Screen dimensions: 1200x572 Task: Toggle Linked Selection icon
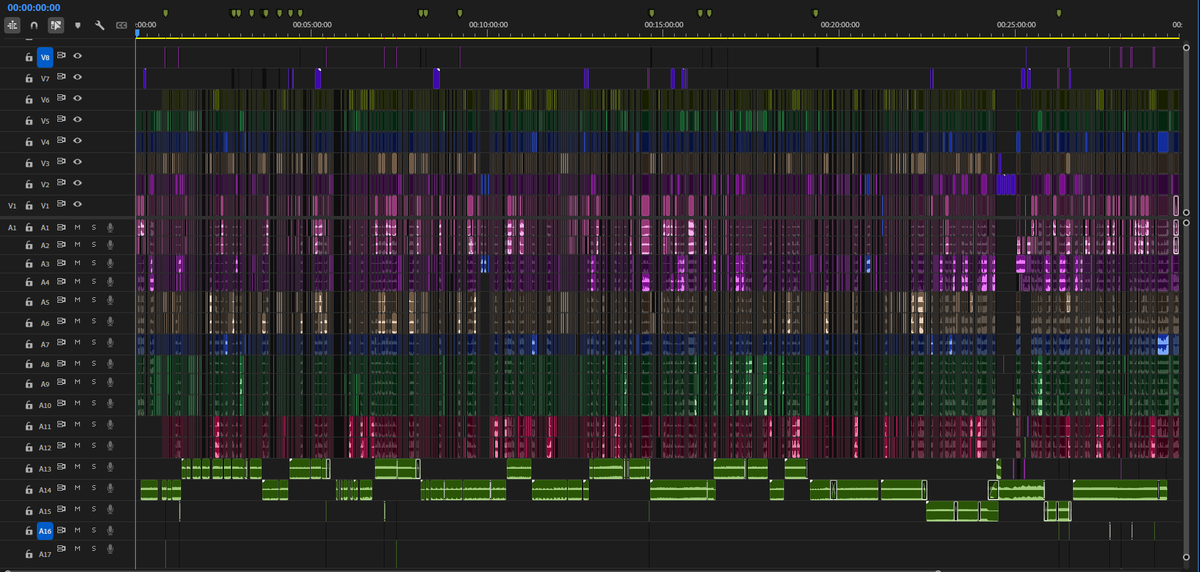pyautogui.click(x=56, y=24)
